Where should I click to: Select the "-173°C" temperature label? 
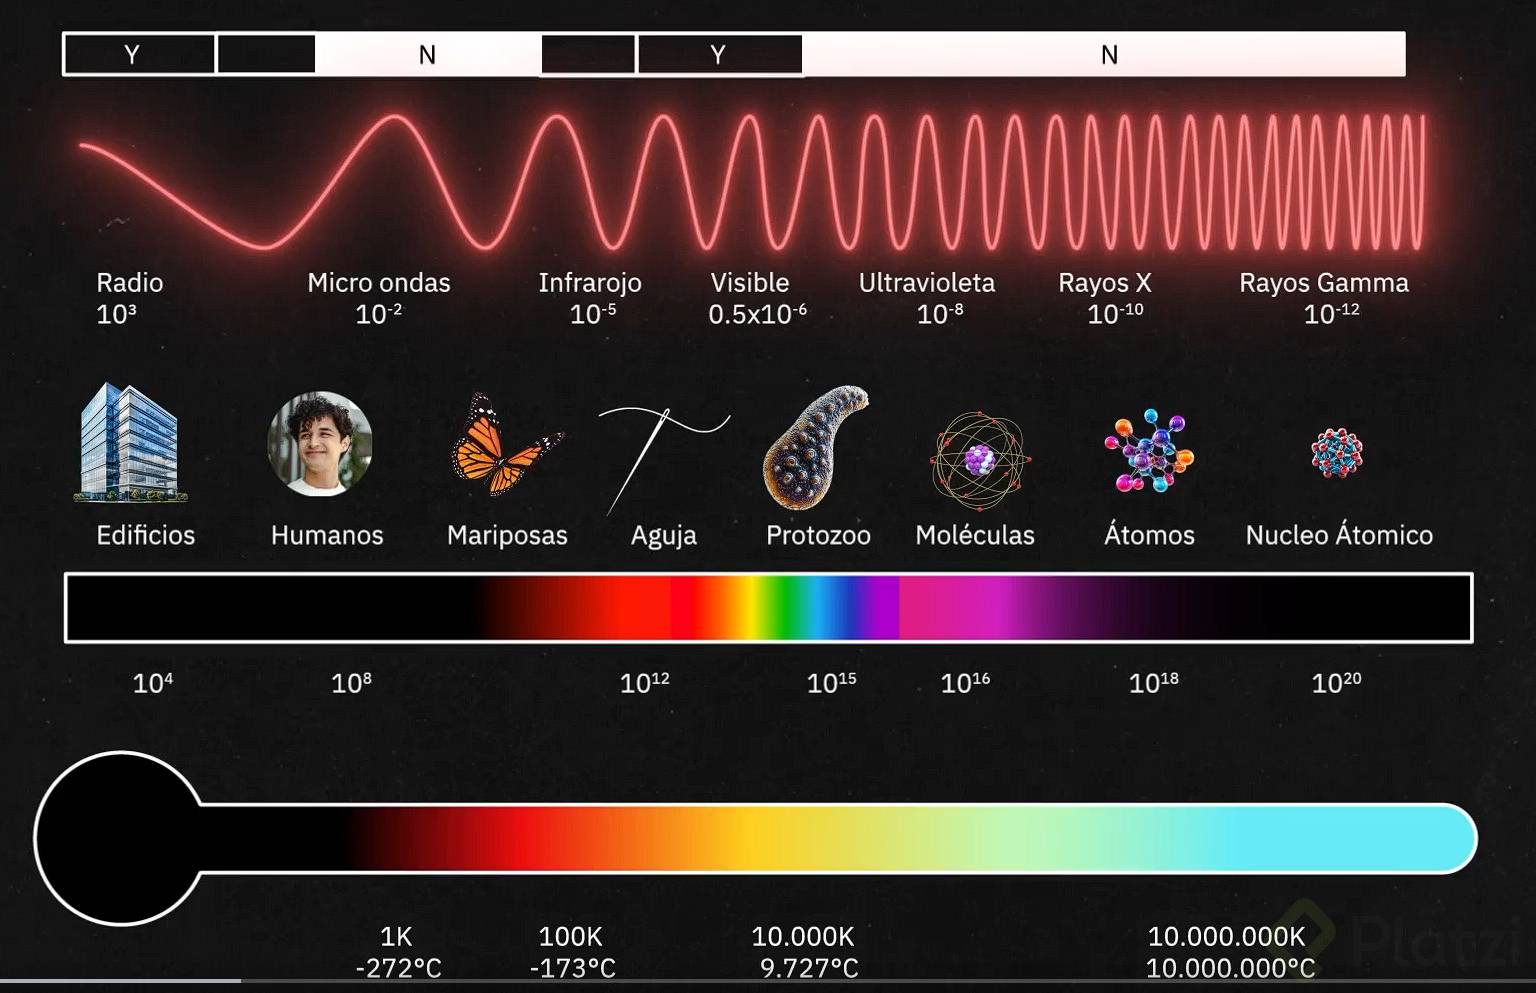pos(572,968)
